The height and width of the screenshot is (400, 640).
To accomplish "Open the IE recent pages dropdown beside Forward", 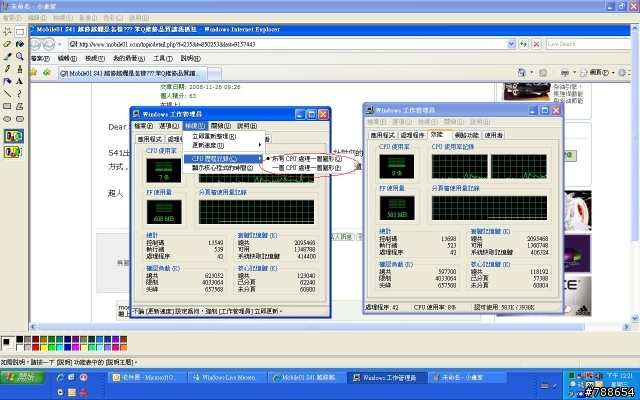I will (60, 44).
